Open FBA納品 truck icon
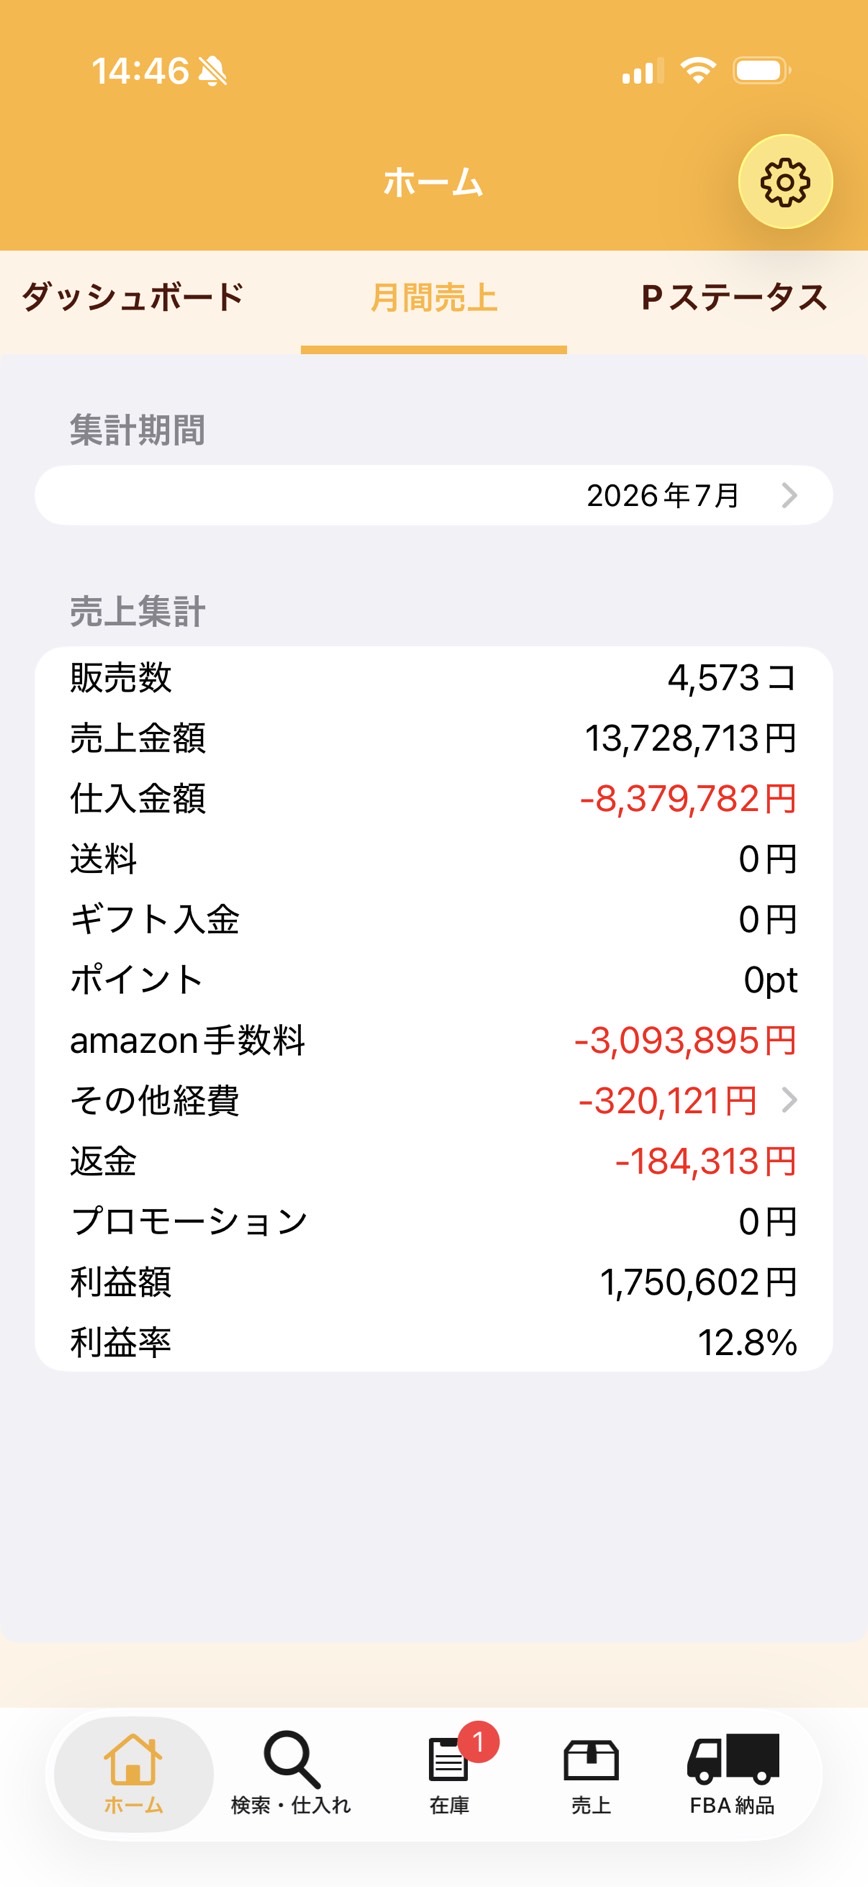Image resolution: width=868 pixels, height=1887 pixels. [x=733, y=1759]
